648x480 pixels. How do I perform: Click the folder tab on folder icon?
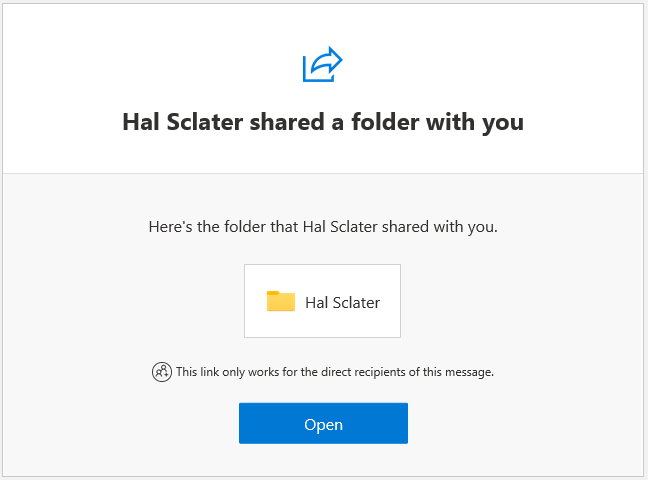(273, 293)
